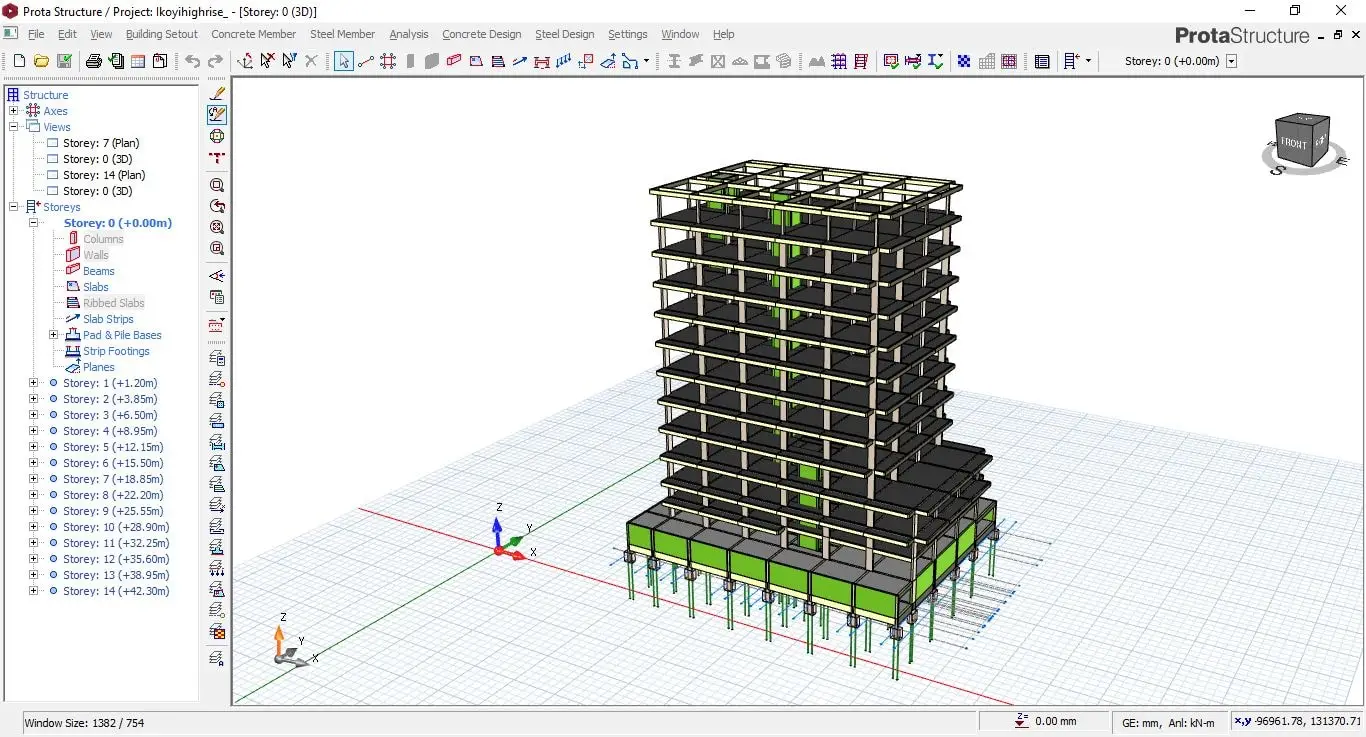This screenshot has width=1366, height=737.
Task: Expand Pad & Pile Bases node
Action: click(x=53, y=335)
